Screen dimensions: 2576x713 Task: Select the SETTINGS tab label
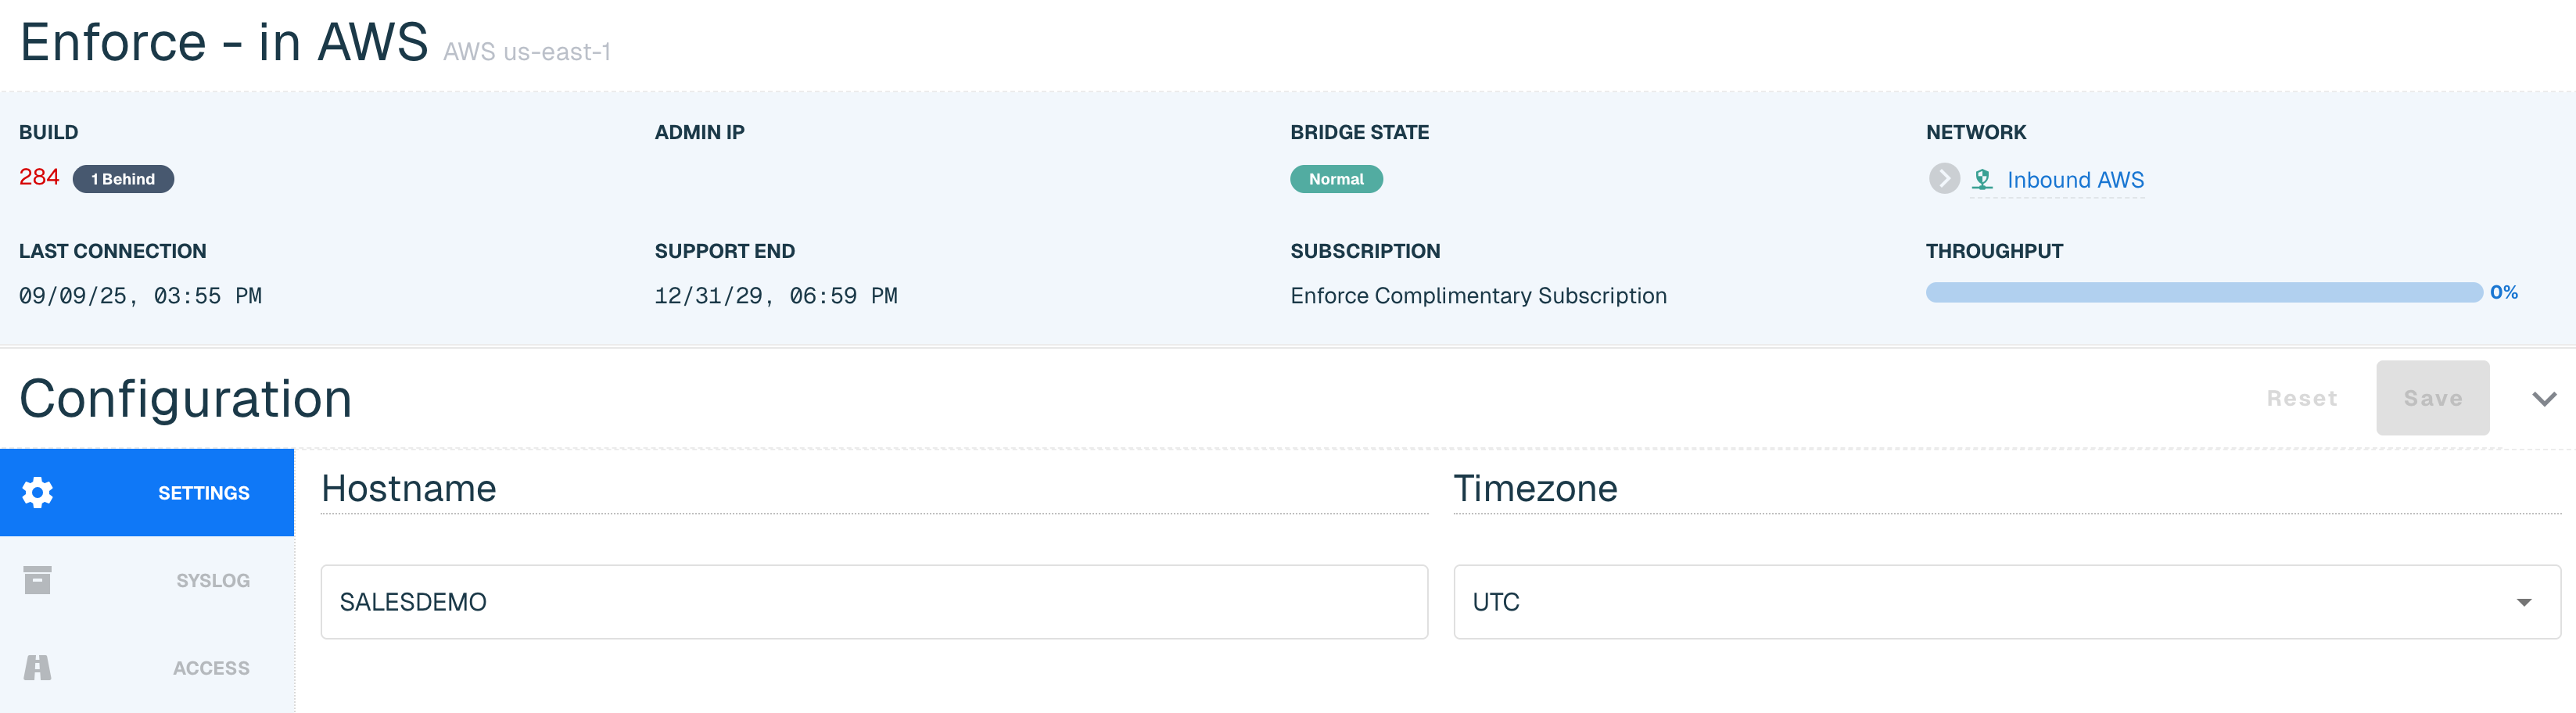pos(204,493)
